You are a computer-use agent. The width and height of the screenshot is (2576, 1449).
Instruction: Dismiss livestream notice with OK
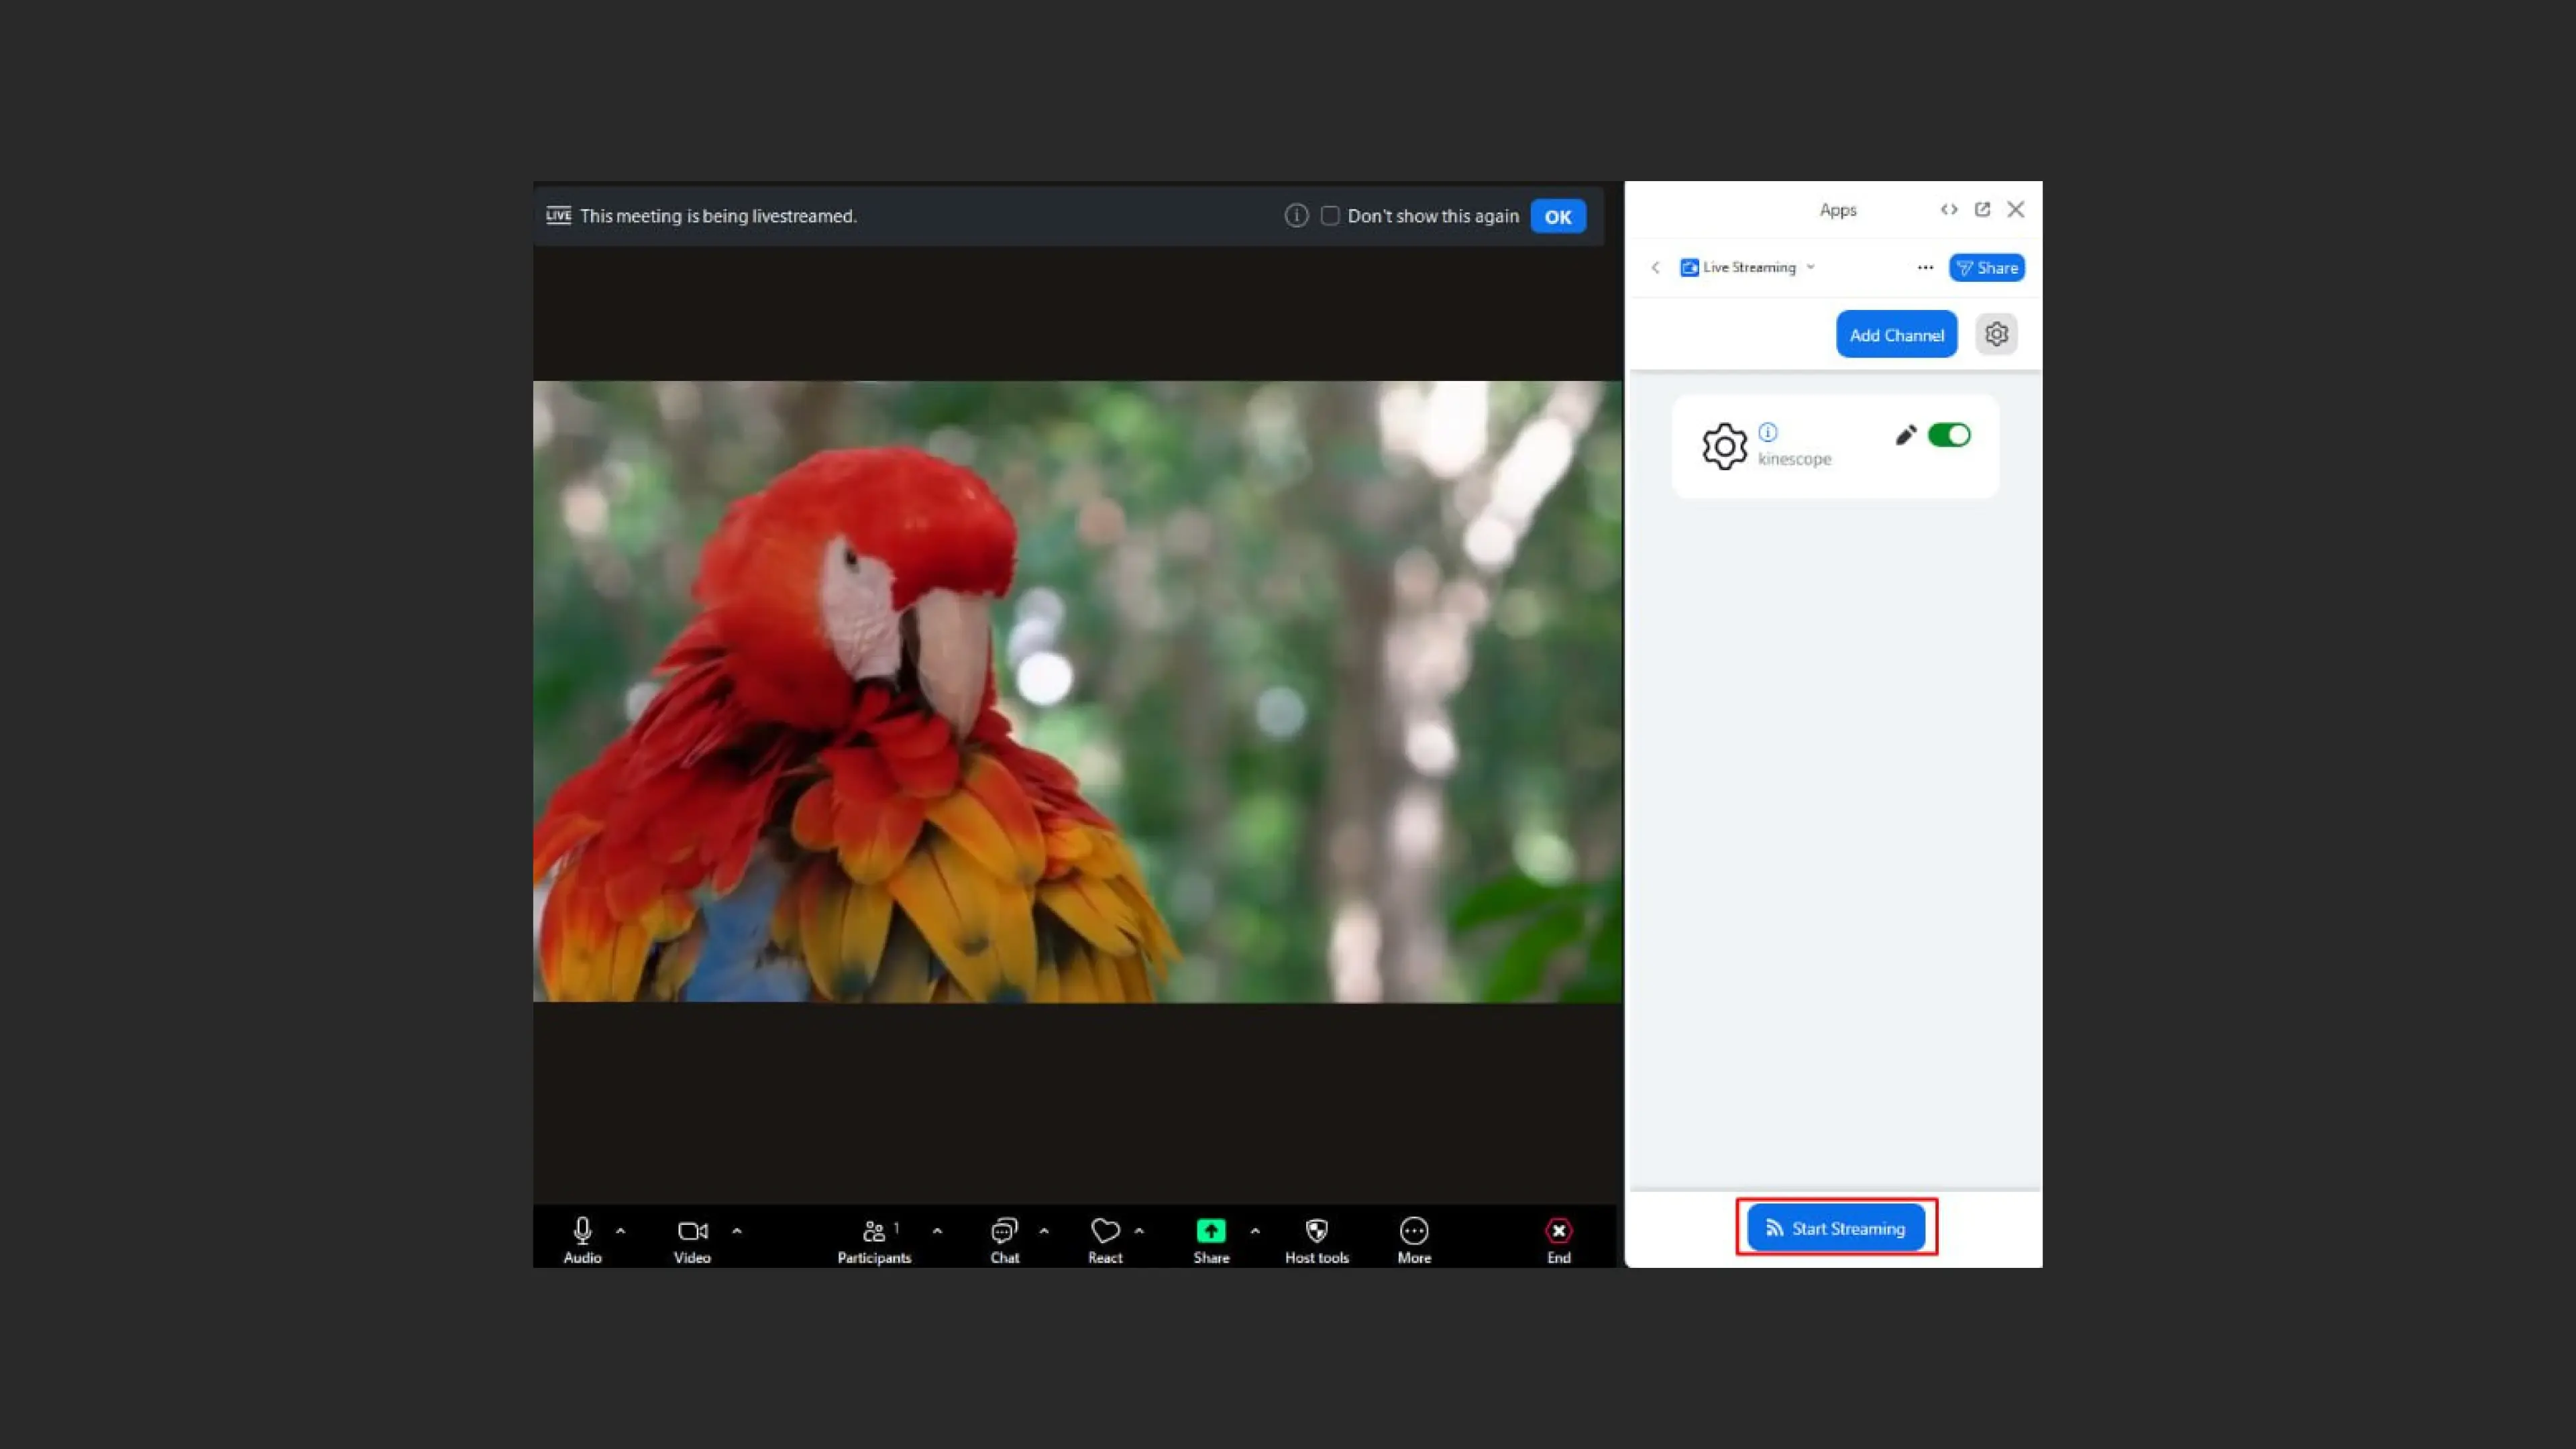pyautogui.click(x=1557, y=216)
